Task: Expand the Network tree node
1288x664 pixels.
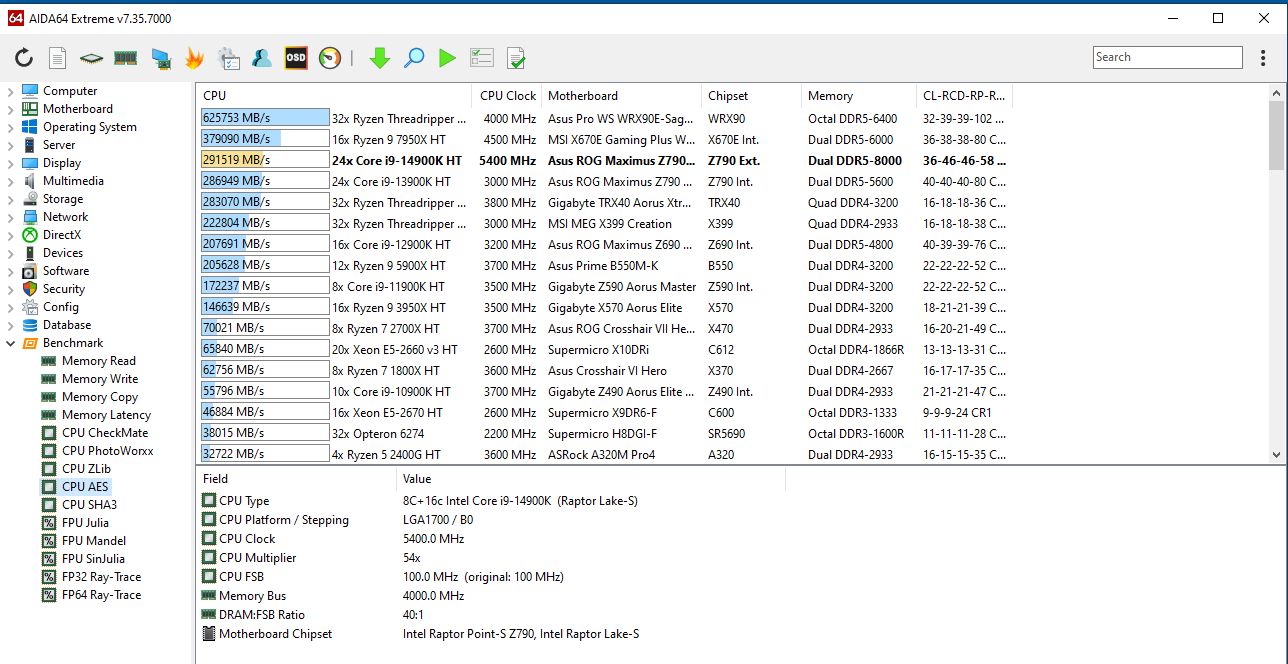Action: click(10, 217)
